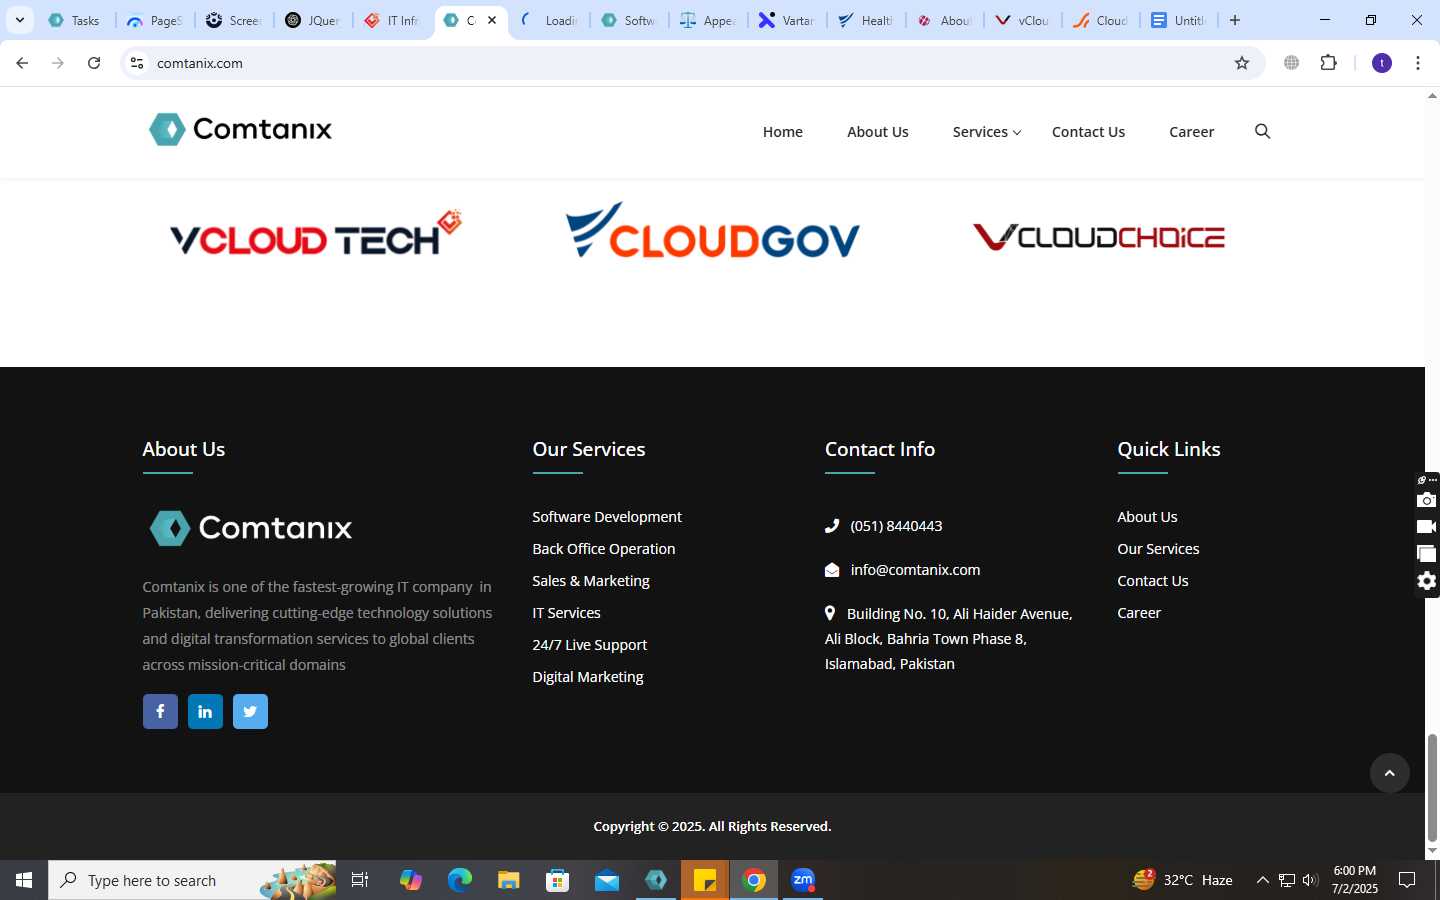The height and width of the screenshot is (900, 1440).
Task: Open Software Development footer link
Action: [607, 517]
